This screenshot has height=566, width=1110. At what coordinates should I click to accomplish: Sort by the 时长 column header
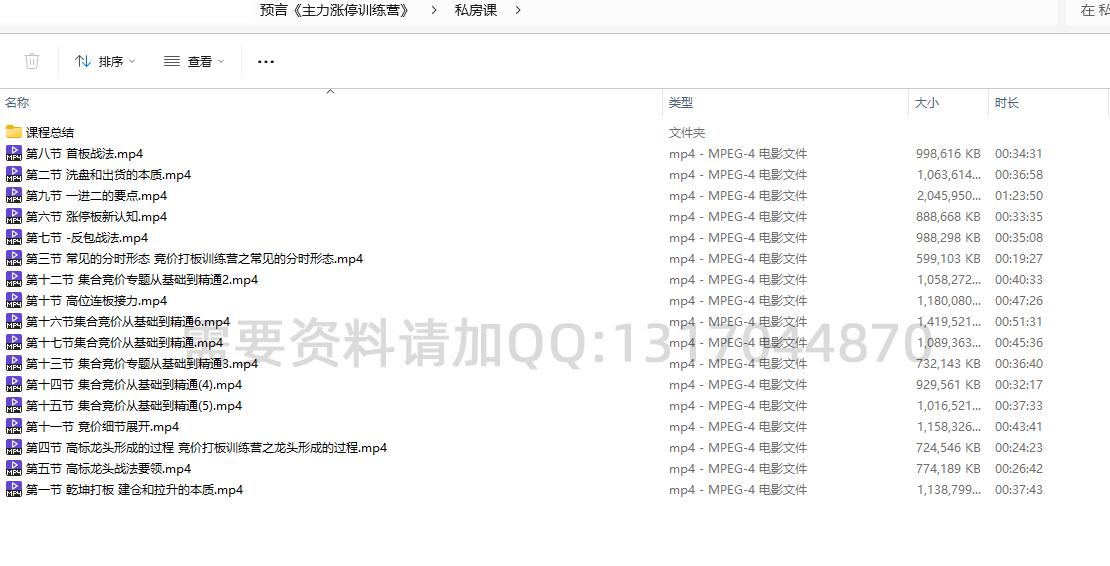(1006, 102)
